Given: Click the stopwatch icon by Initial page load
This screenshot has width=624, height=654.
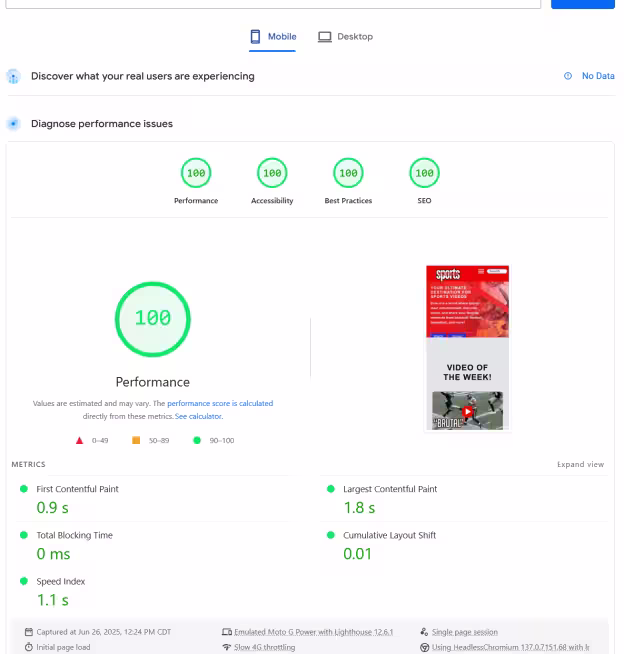Looking at the screenshot, I should click(x=29, y=647).
